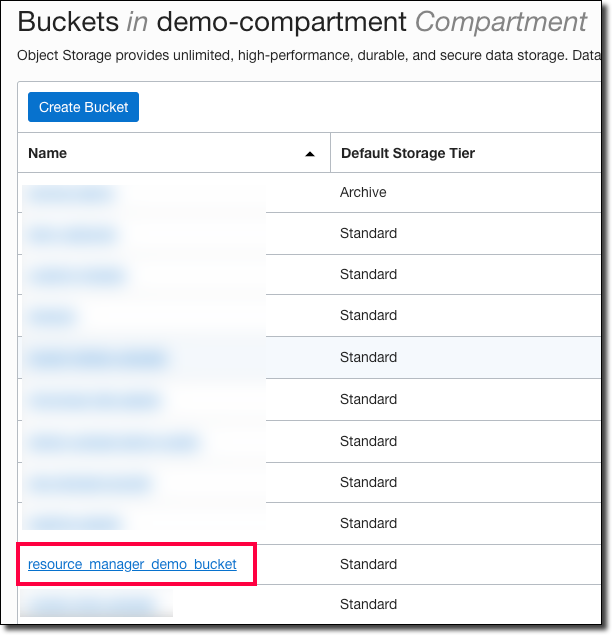612x635 pixels.
Task: Open blurred bucket link just above resource_manager_demo_bucket
Action: (74, 523)
